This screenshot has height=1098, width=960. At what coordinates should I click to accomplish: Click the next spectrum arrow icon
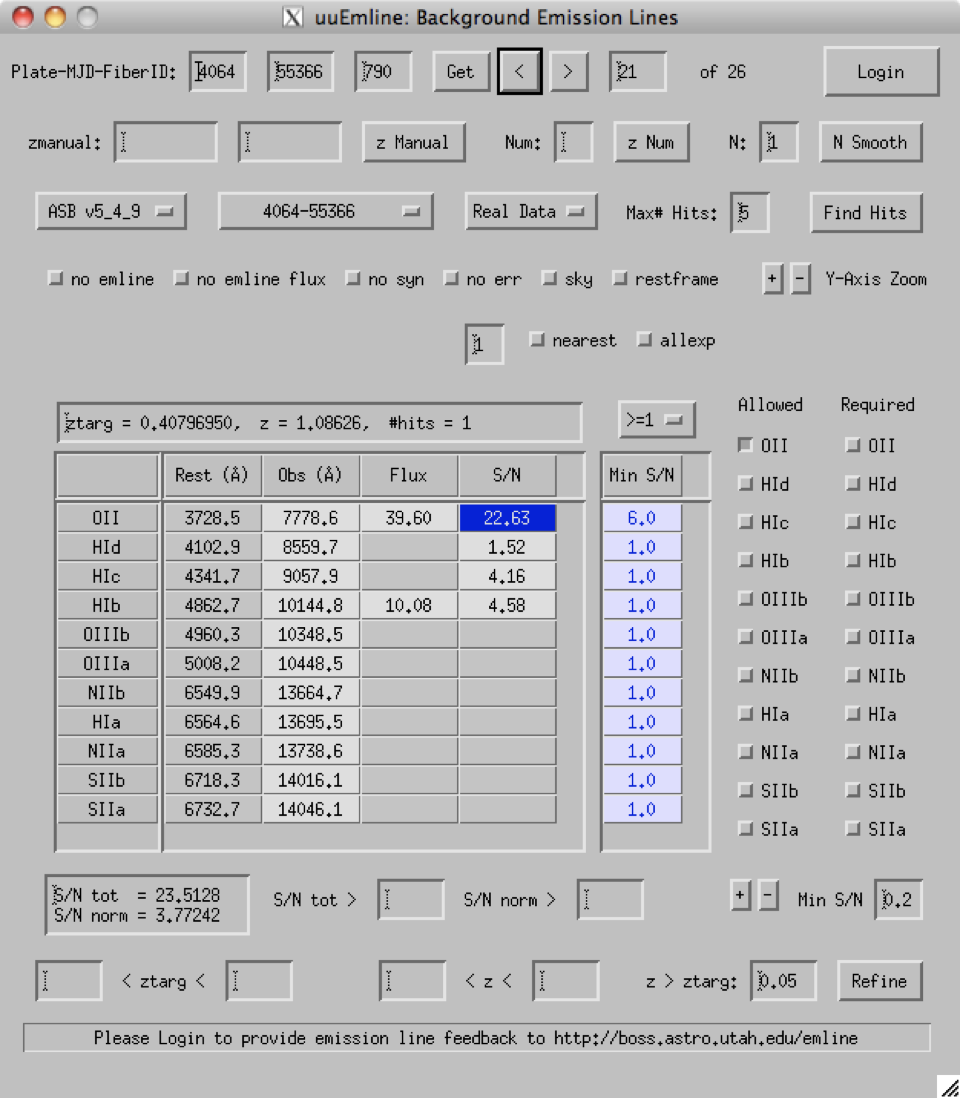(x=568, y=71)
